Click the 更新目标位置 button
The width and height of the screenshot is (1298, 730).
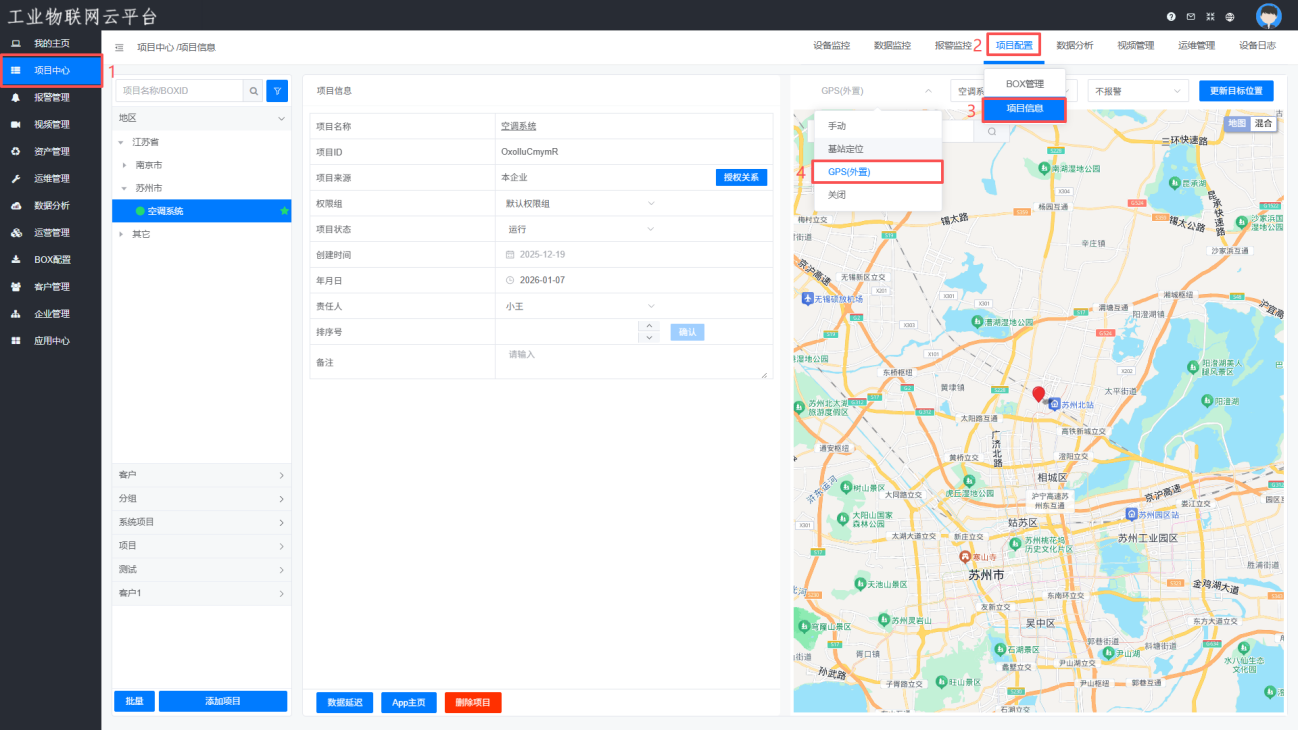coord(1236,91)
